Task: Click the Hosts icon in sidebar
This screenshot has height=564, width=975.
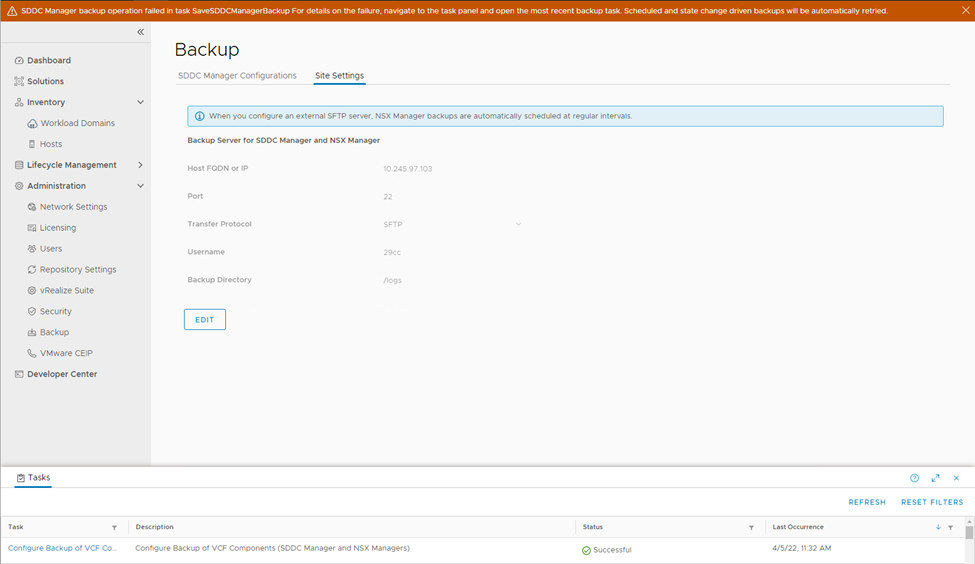Action: pos(32,145)
